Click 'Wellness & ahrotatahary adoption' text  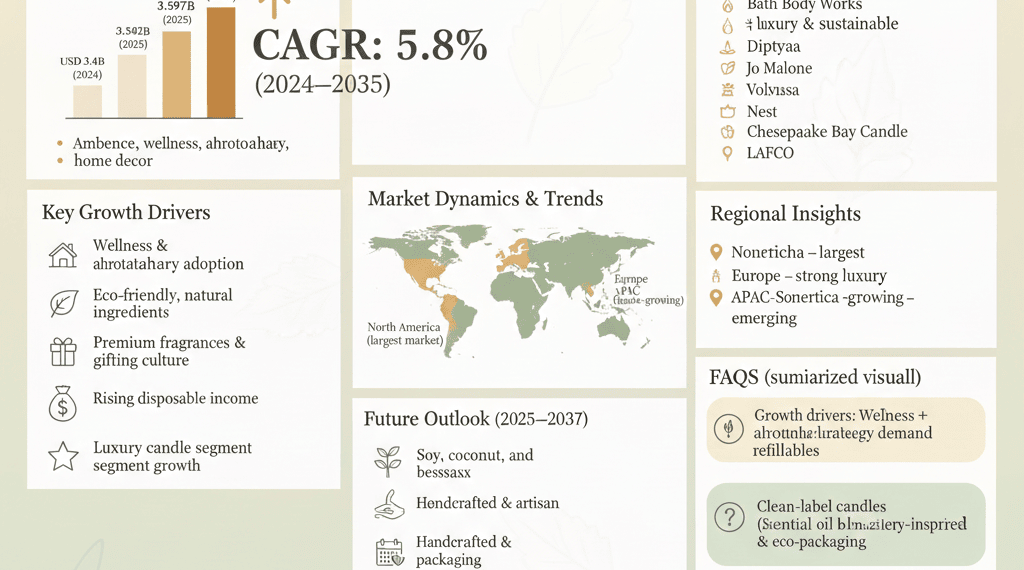point(168,255)
